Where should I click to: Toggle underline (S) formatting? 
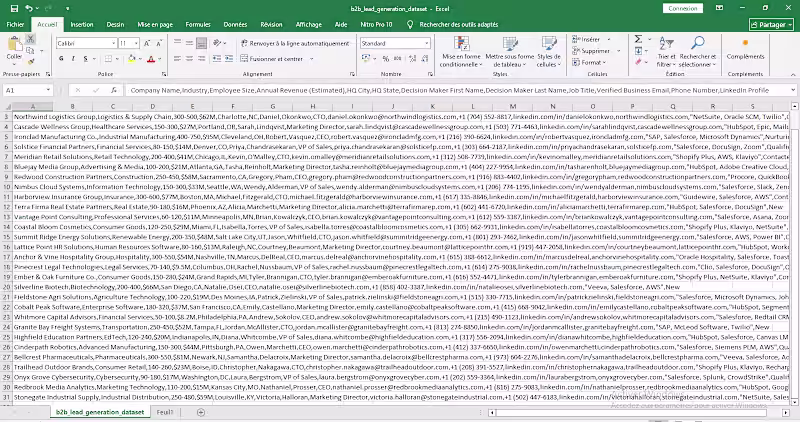(x=85, y=59)
